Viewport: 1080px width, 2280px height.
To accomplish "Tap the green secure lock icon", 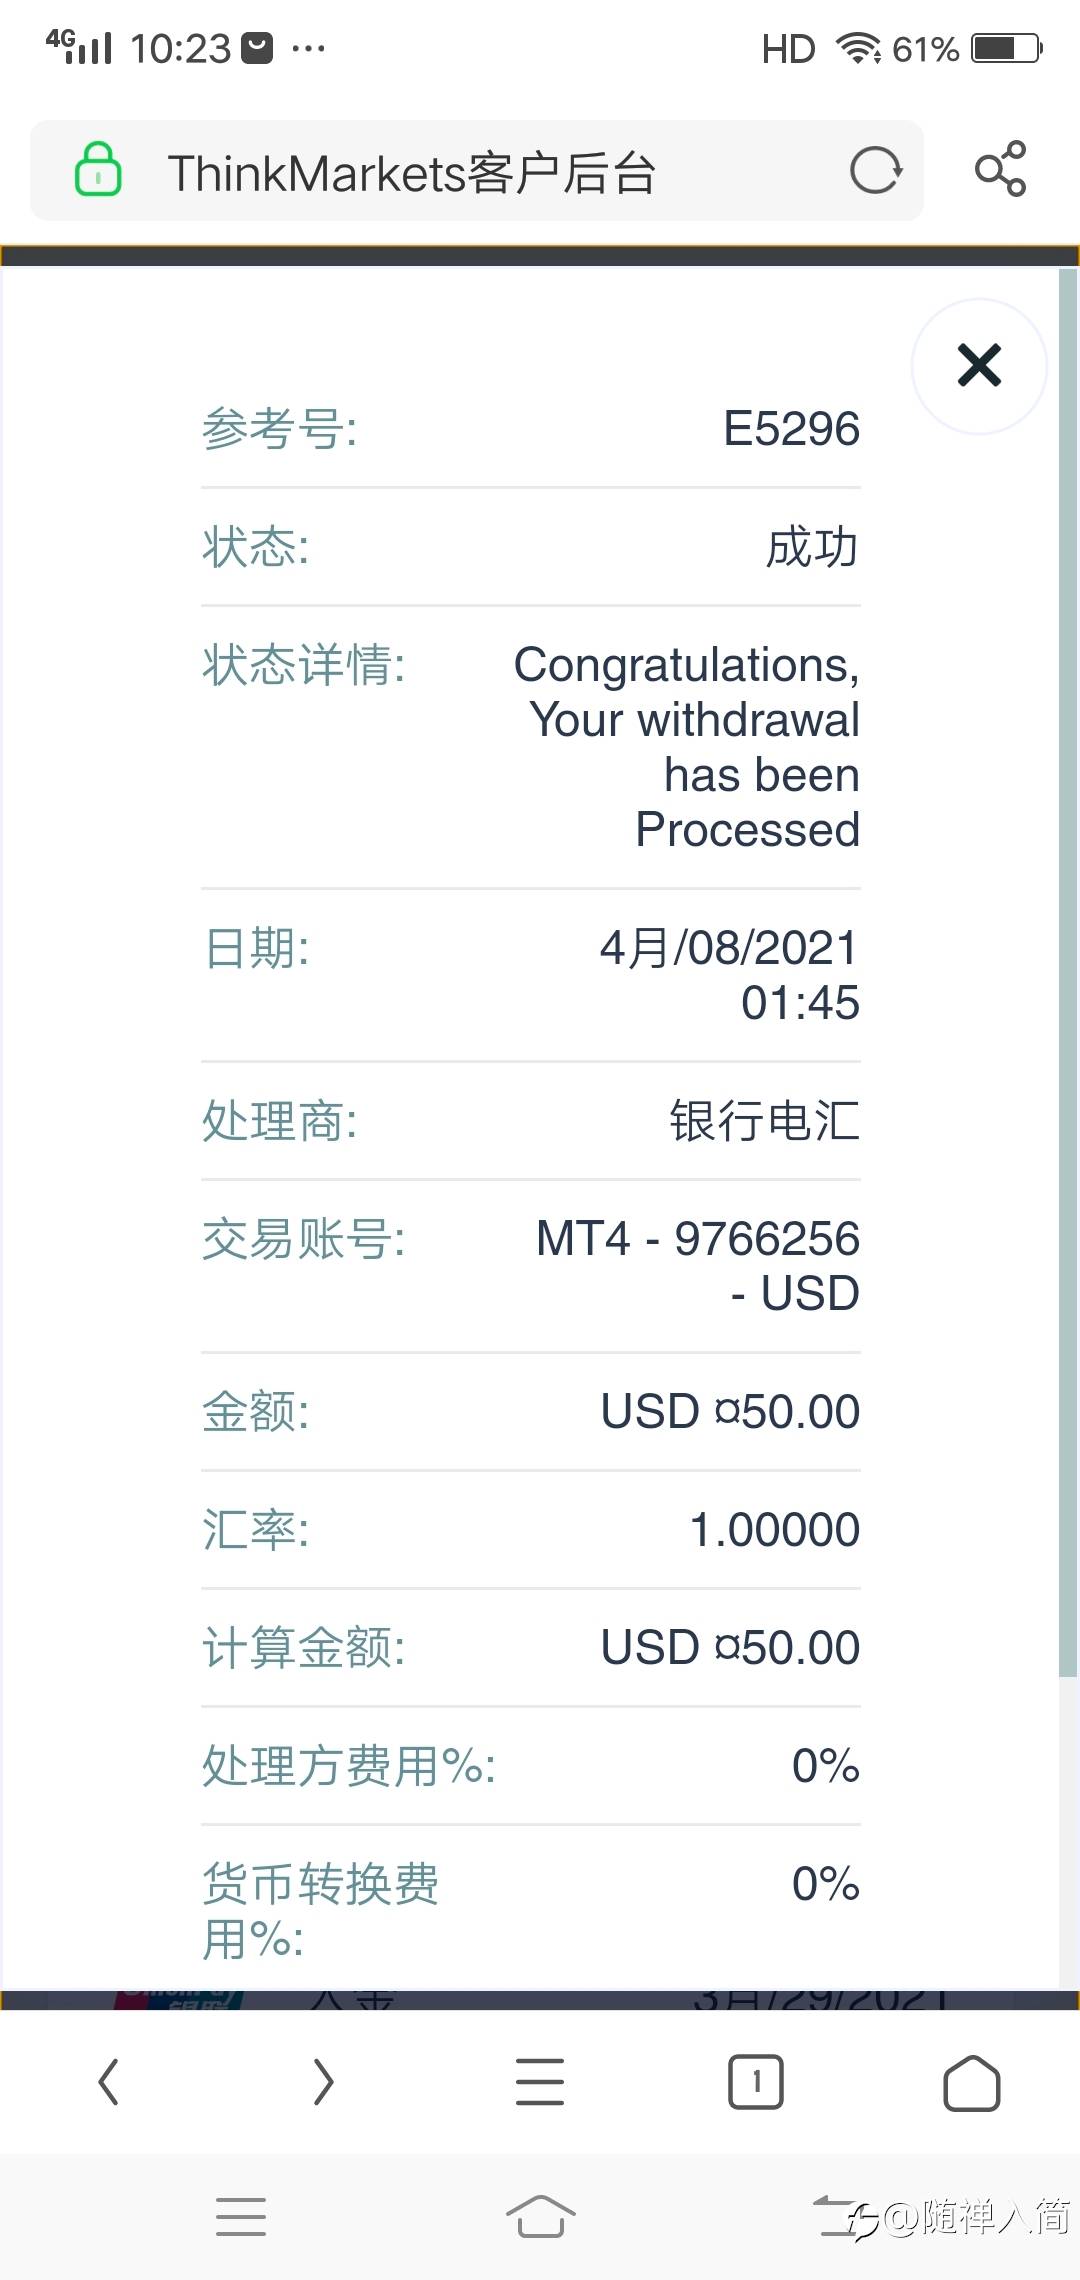I will pyautogui.click(x=98, y=169).
